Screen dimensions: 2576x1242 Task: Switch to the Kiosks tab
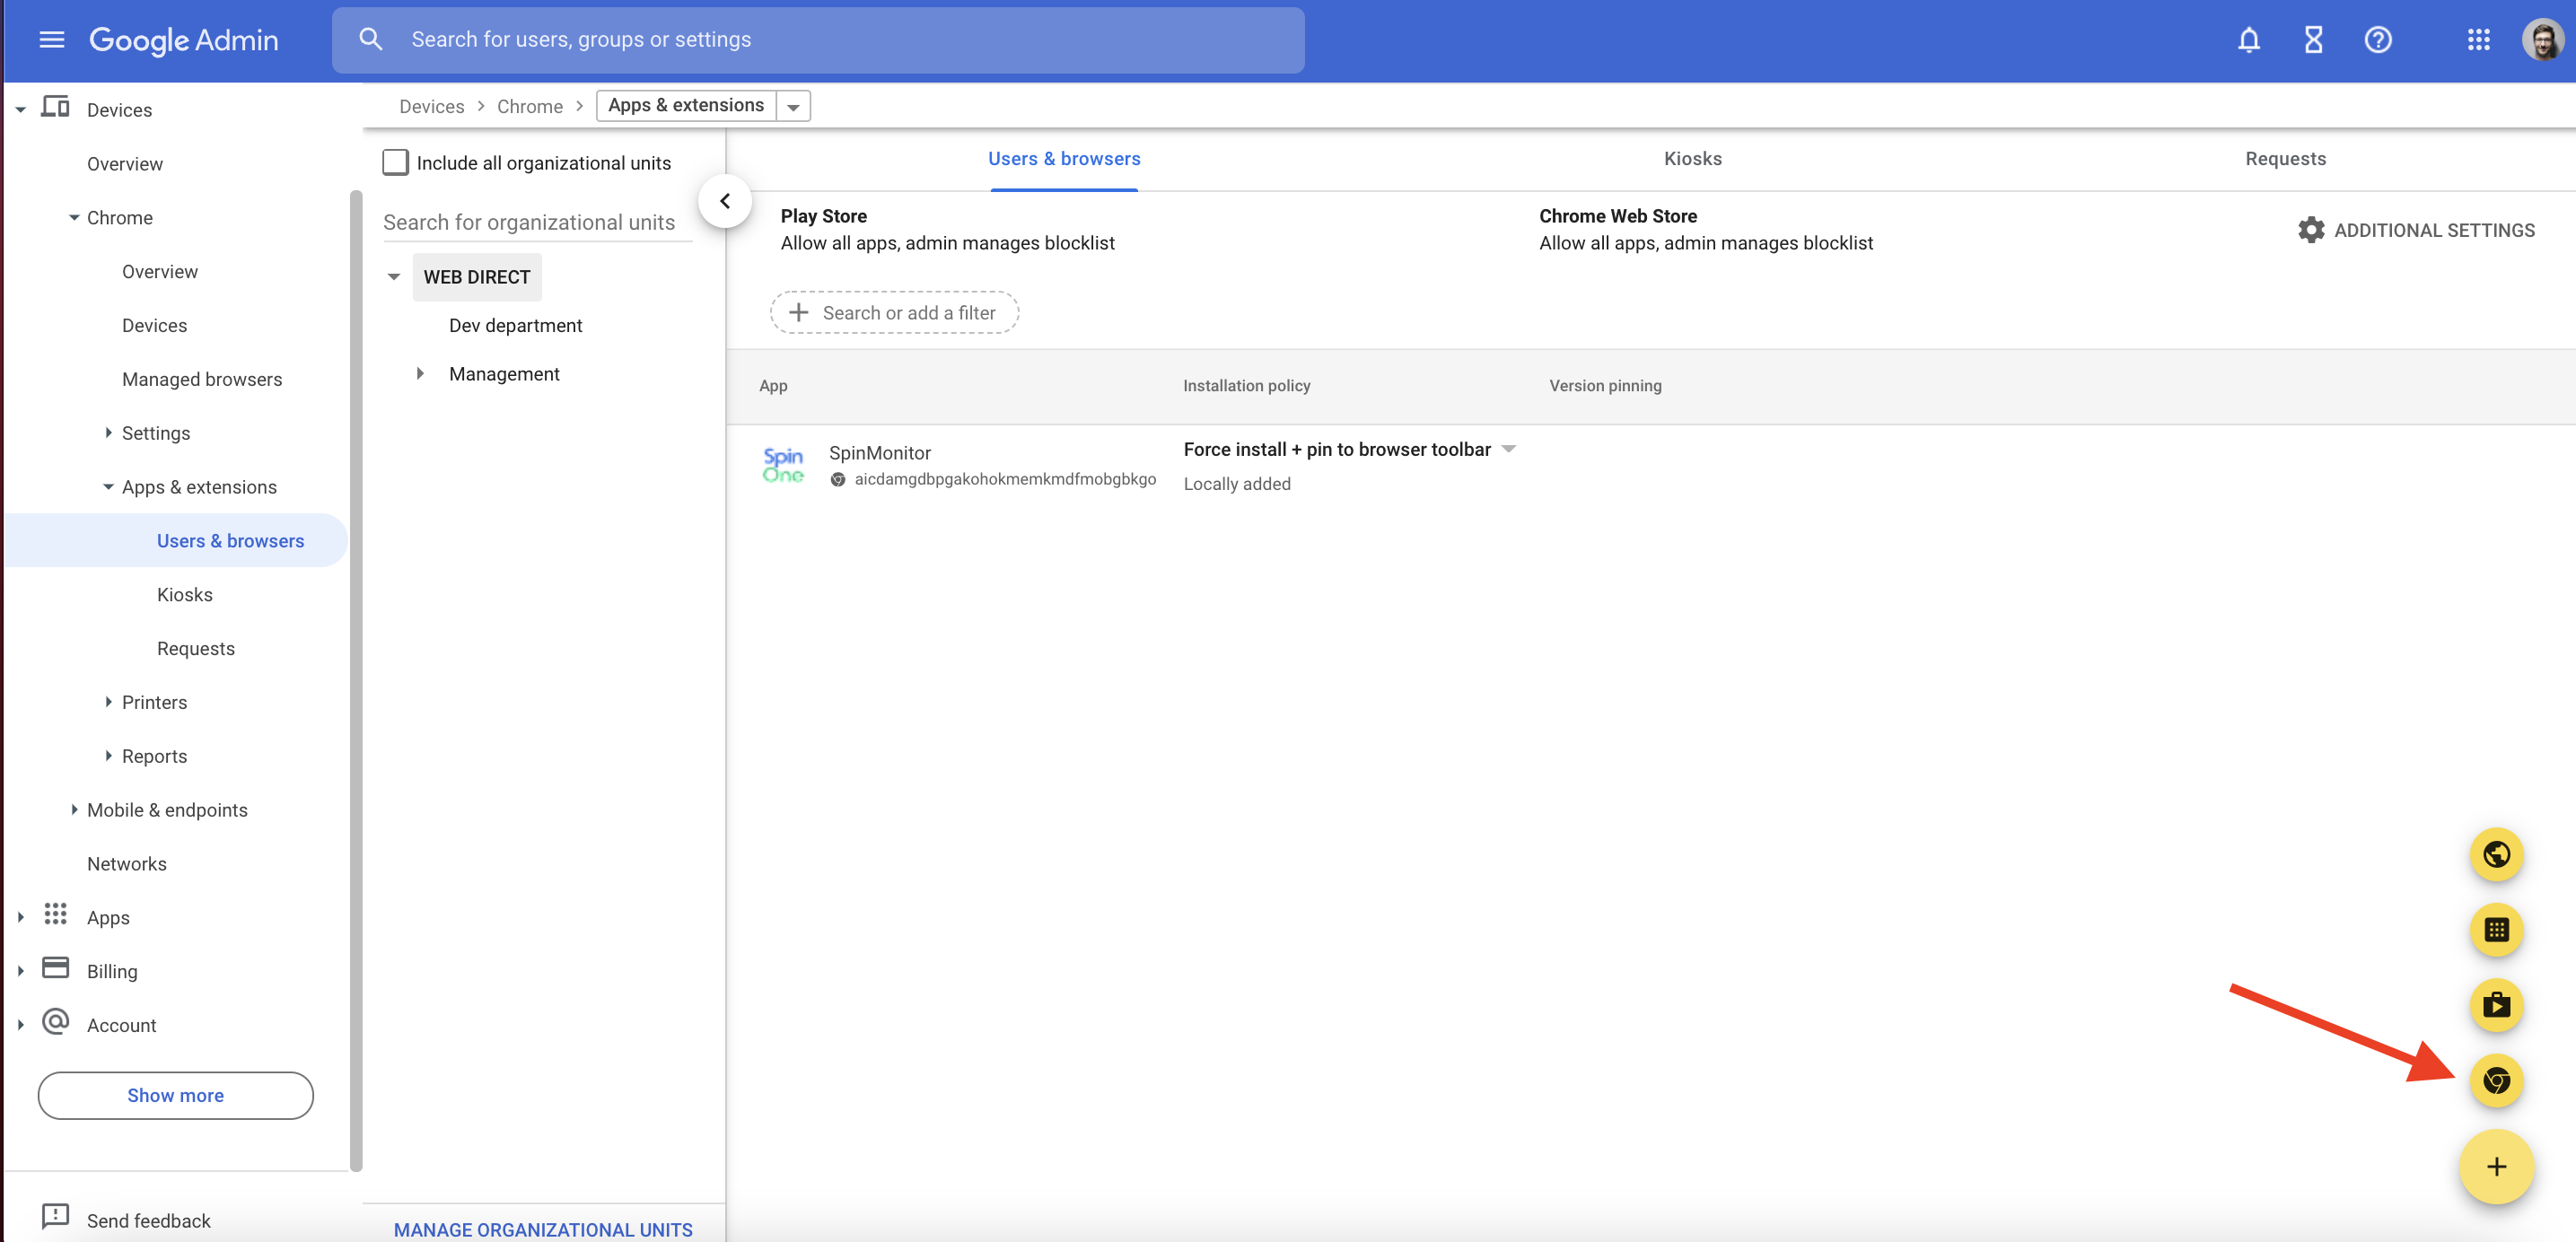(x=1692, y=158)
